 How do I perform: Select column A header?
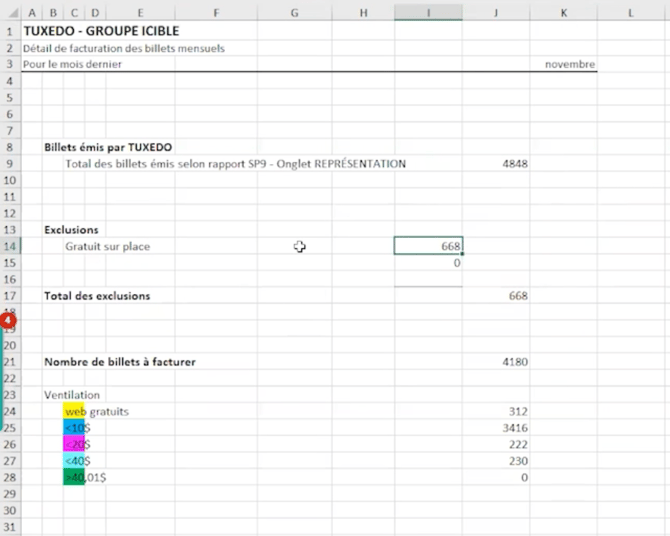(32, 13)
